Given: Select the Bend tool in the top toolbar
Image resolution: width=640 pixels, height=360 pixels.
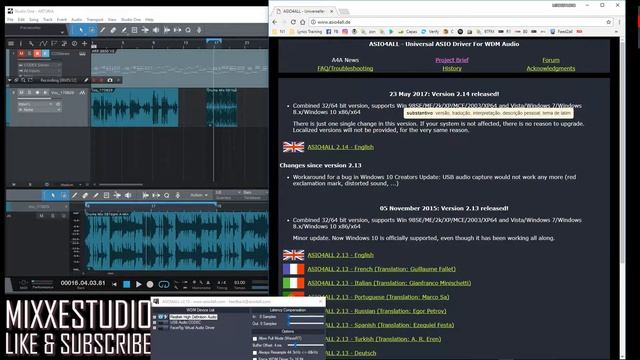Looking at the screenshot, I should 145,30.
